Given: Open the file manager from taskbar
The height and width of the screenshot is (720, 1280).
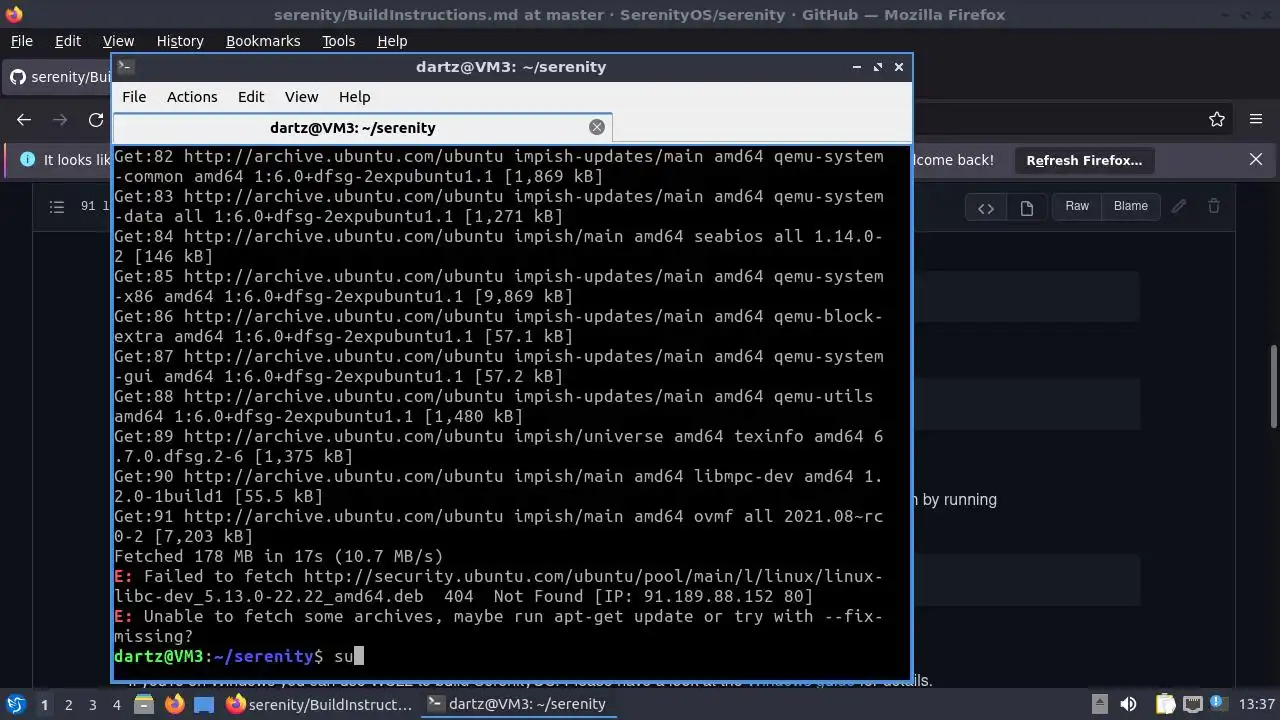Looking at the screenshot, I should coord(144,704).
